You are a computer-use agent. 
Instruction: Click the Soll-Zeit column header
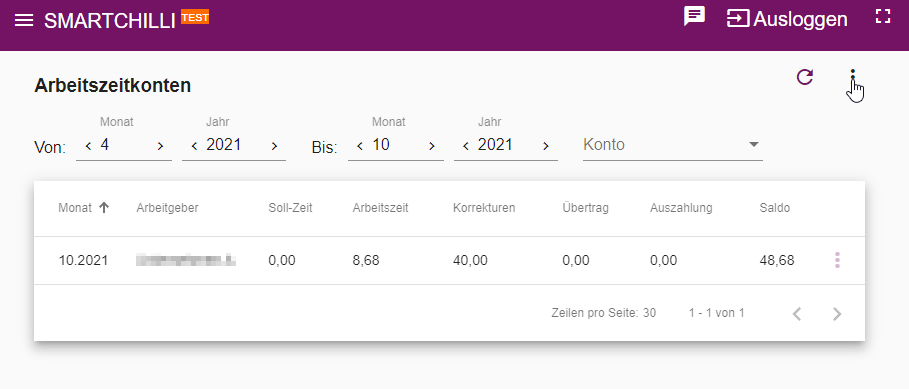tap(290, 208)
